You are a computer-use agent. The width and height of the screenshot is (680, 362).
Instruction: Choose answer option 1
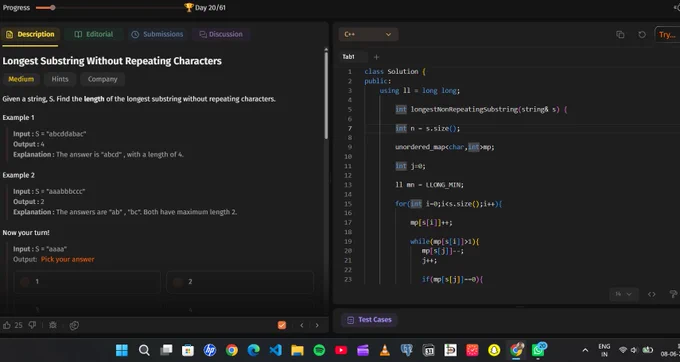click(x=87, y=282)
